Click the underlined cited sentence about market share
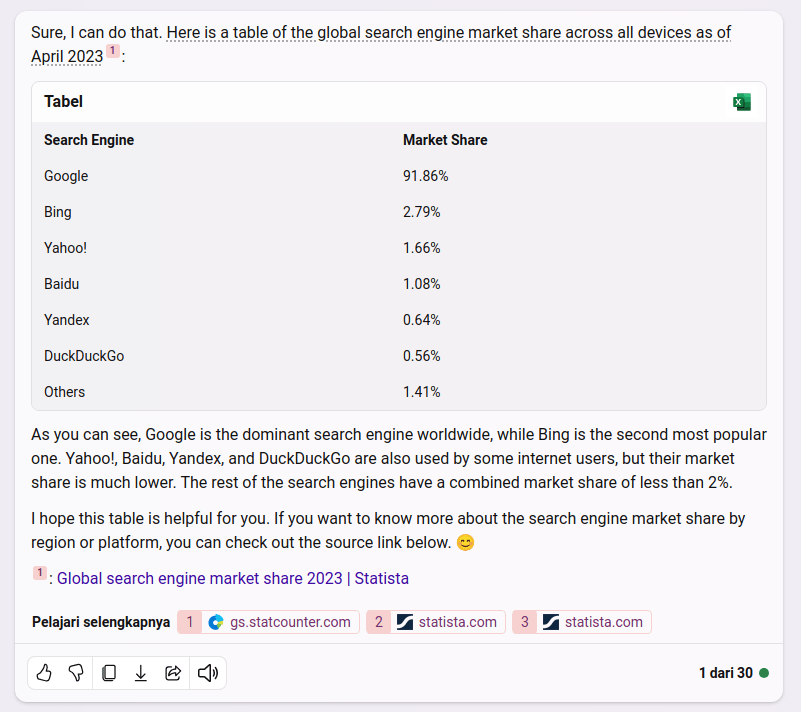The height and width of the screenshot is (712, 801). pos(448,33)
